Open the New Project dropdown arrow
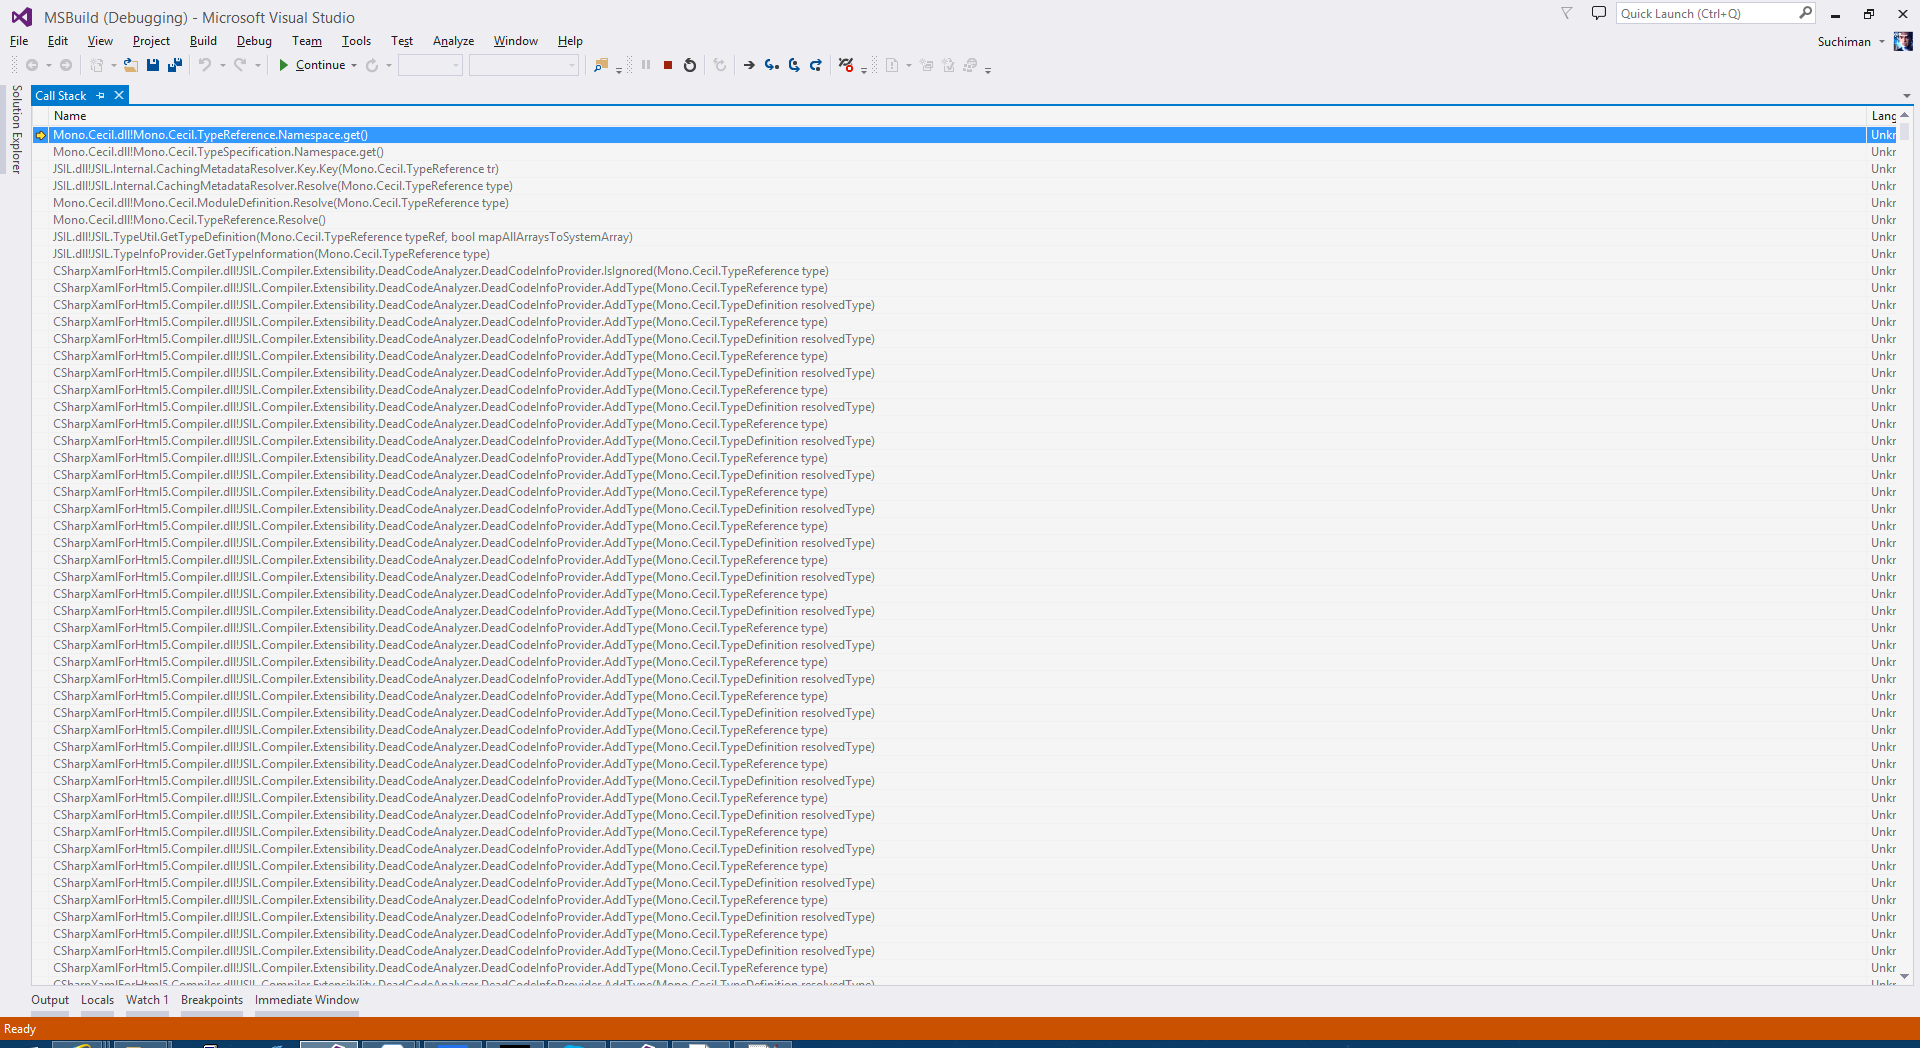The width and height of the screenshot is (1920, 1048). (113, 66)
